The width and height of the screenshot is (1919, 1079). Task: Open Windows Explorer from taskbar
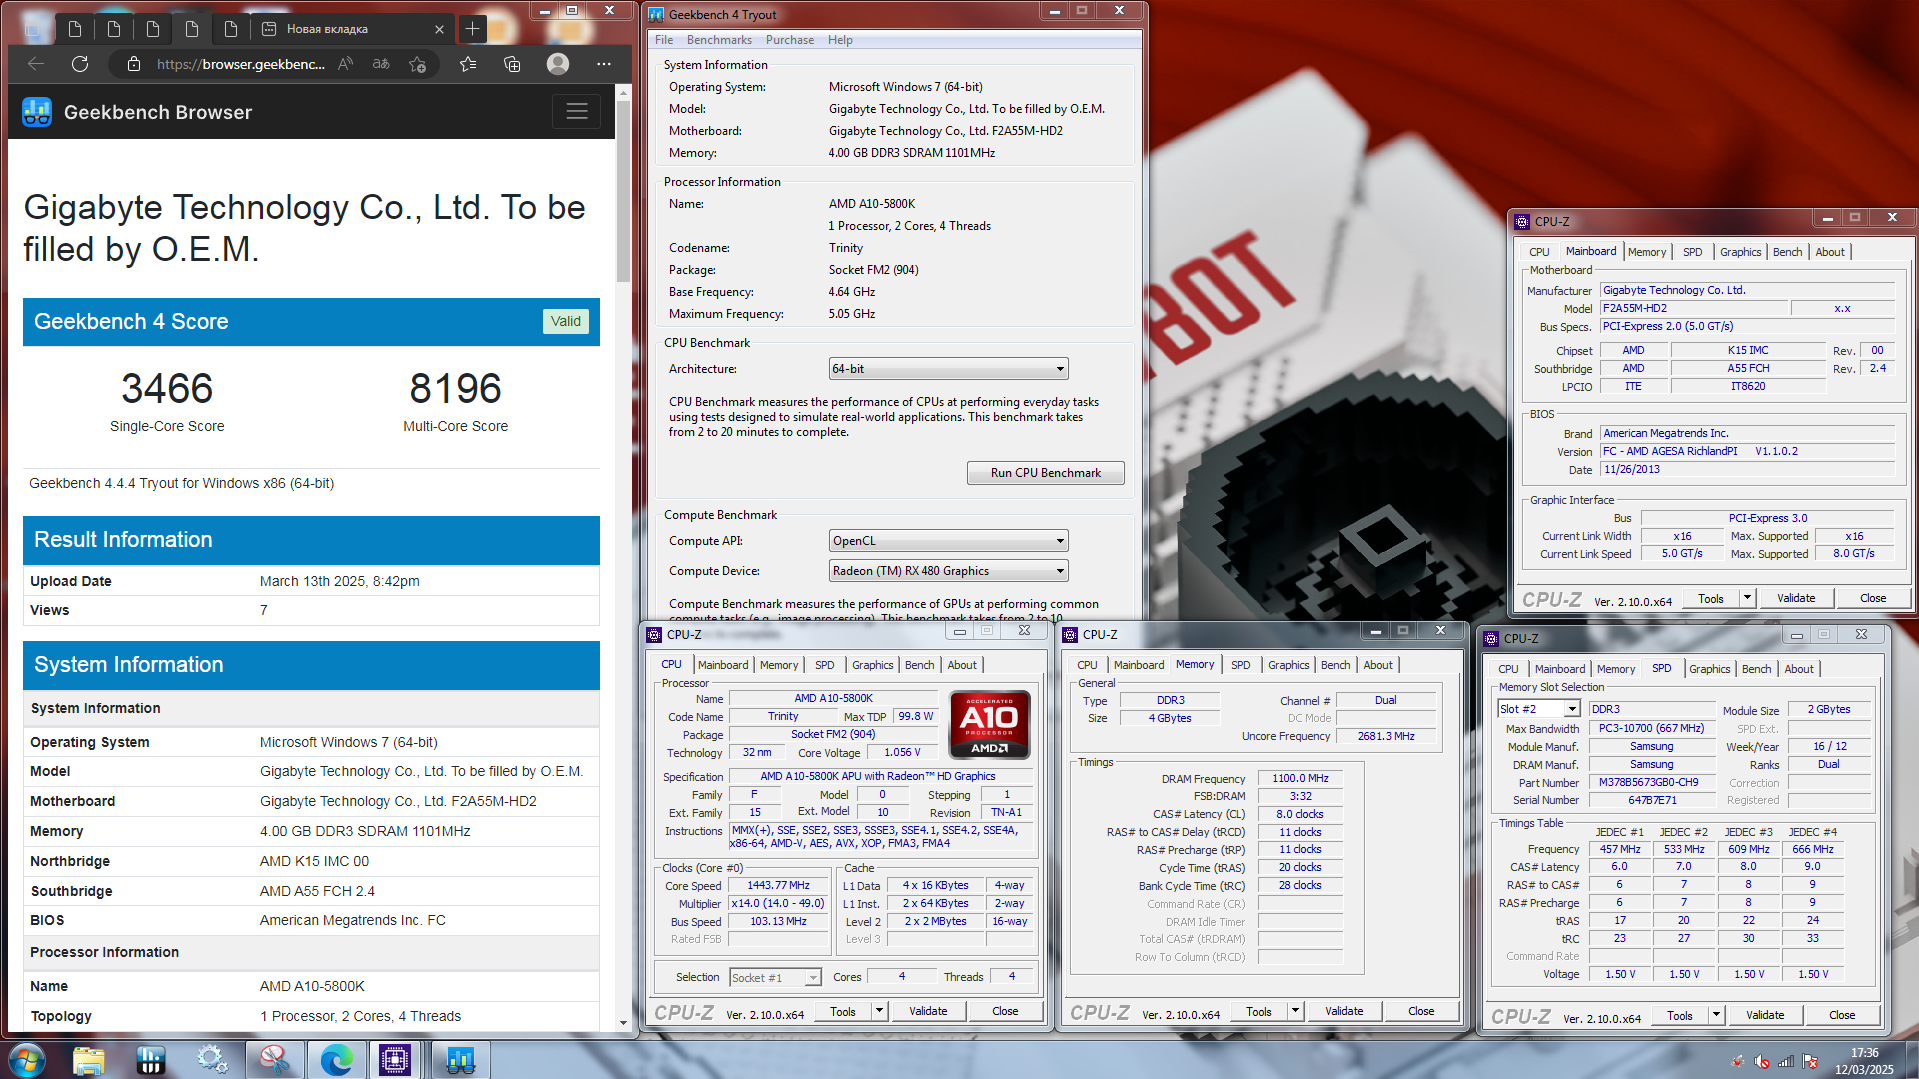click(89, 1059)
